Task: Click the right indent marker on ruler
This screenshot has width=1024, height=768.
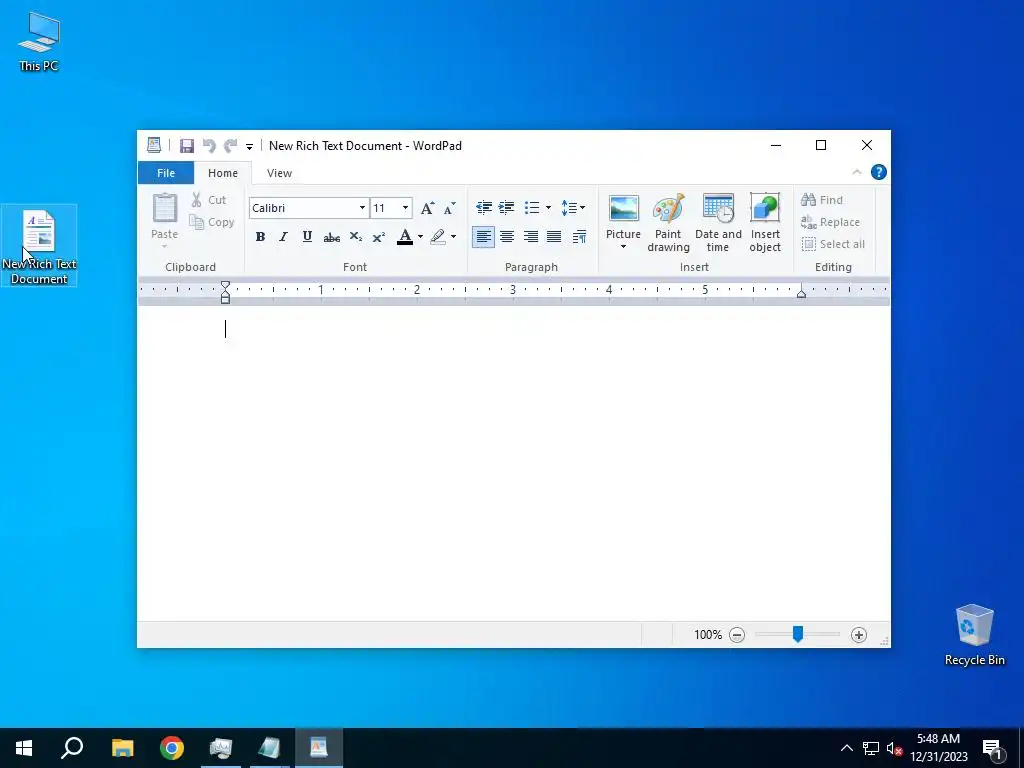Action: pyautogui.click(x=801, y=293)
